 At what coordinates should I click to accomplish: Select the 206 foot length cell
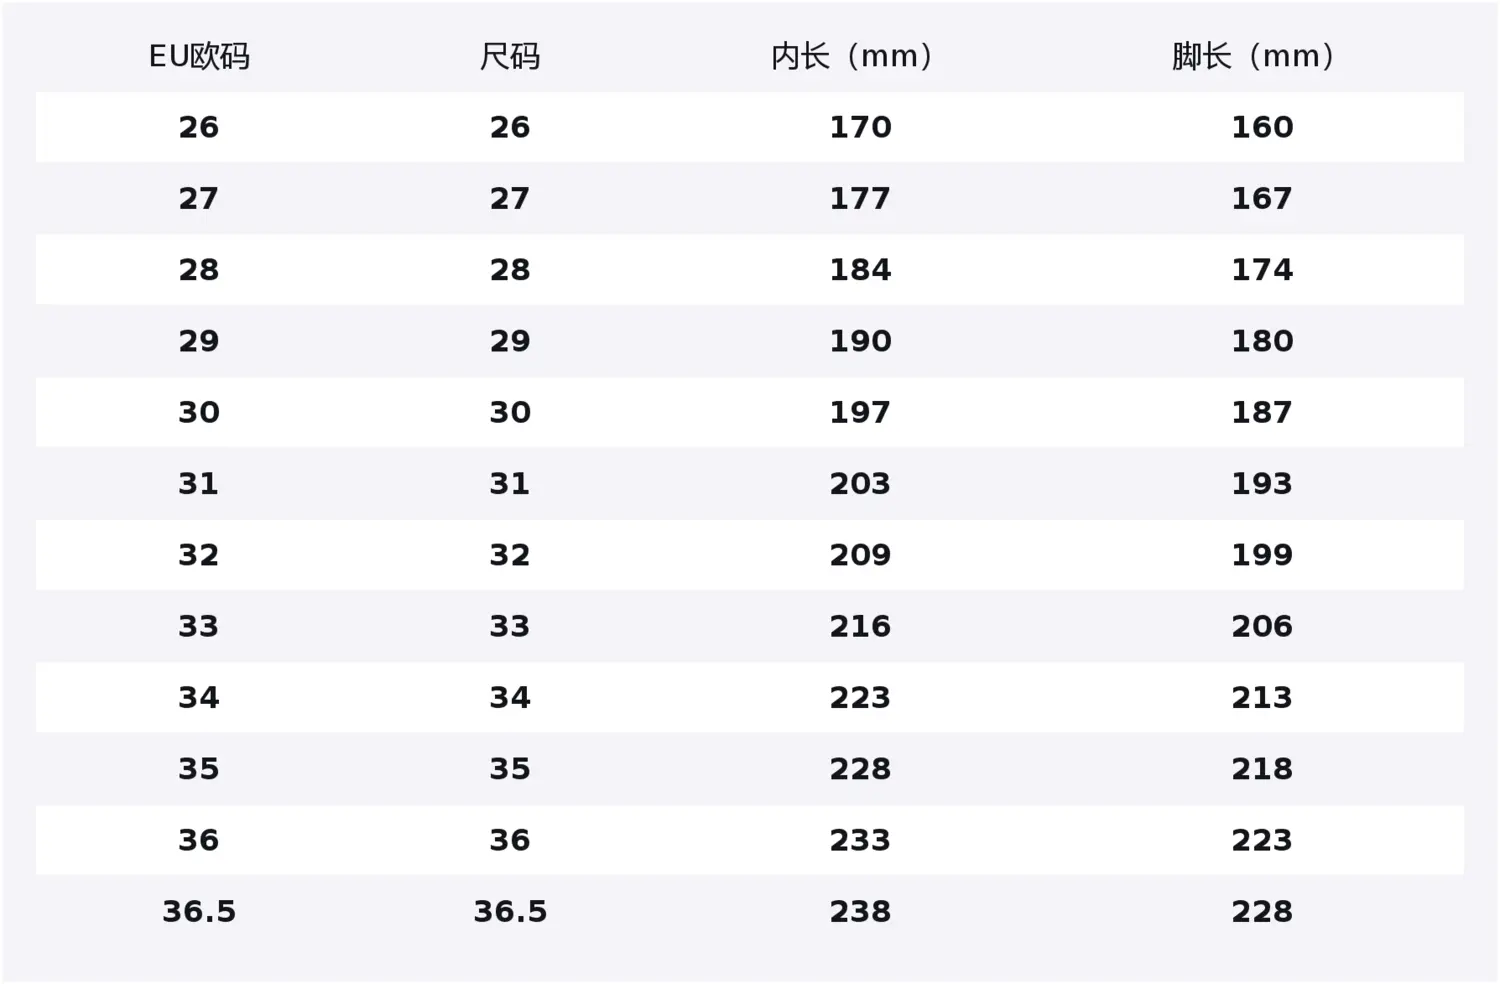(x=1262, y=626)
